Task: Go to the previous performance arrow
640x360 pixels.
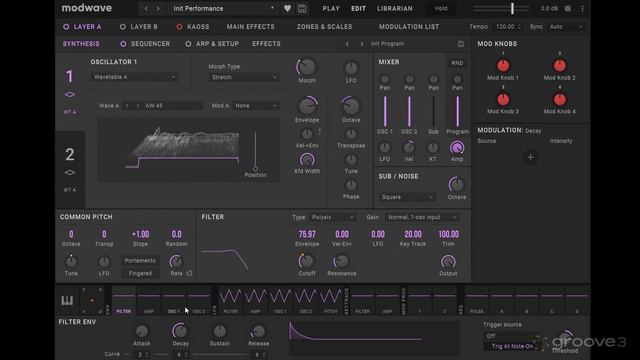Action: point(146,9)
